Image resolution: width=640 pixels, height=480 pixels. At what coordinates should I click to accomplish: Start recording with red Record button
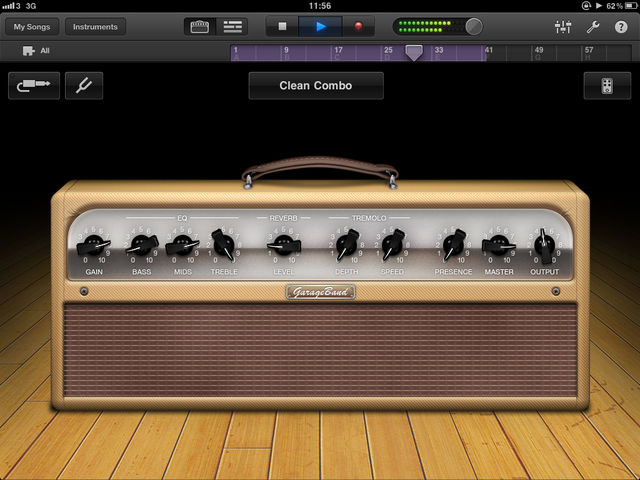click(358, 27)
